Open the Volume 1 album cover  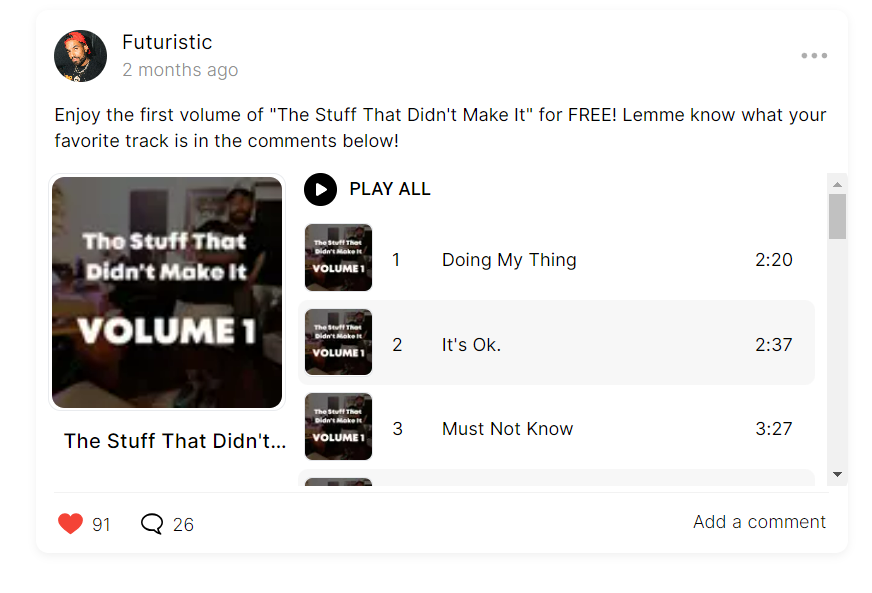click(167, 292)
